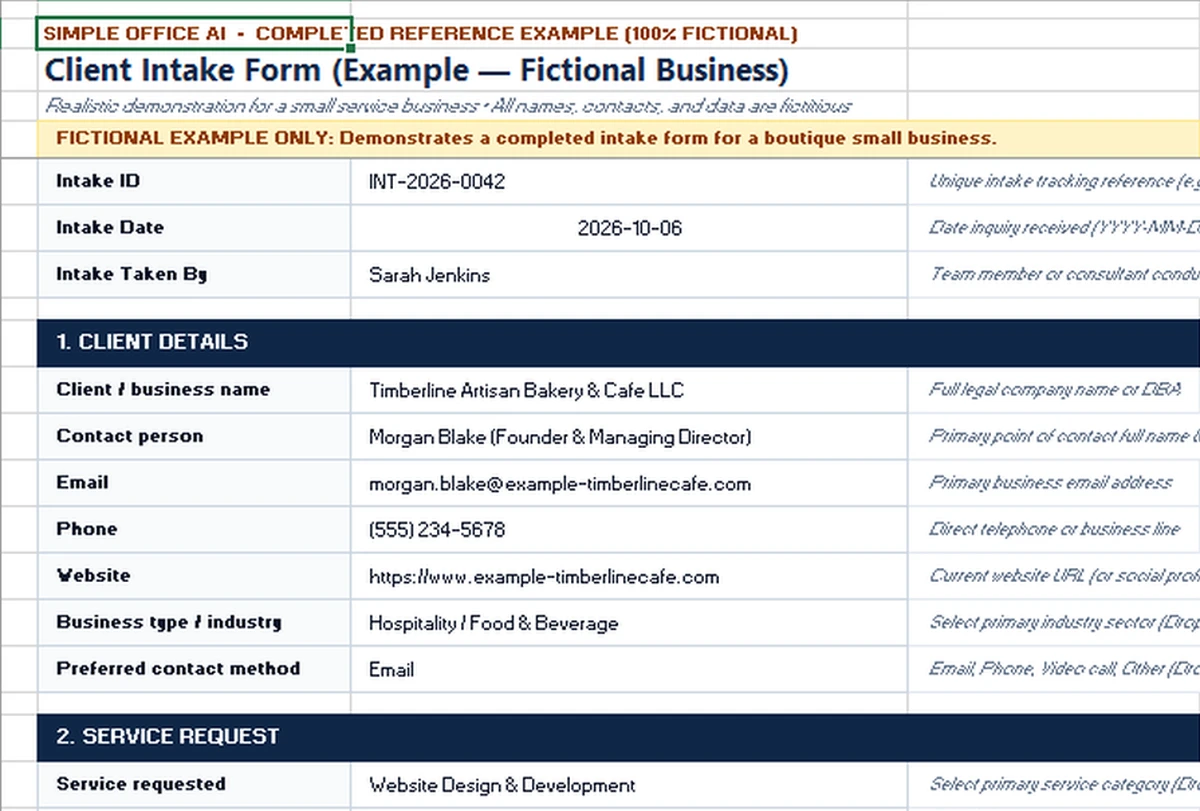This screenshot has width=1200, height=811.
Task: Click the 'SIMPLE OFFICE AI' header cell
Action: pyautogui.click(x=194, y=33)
